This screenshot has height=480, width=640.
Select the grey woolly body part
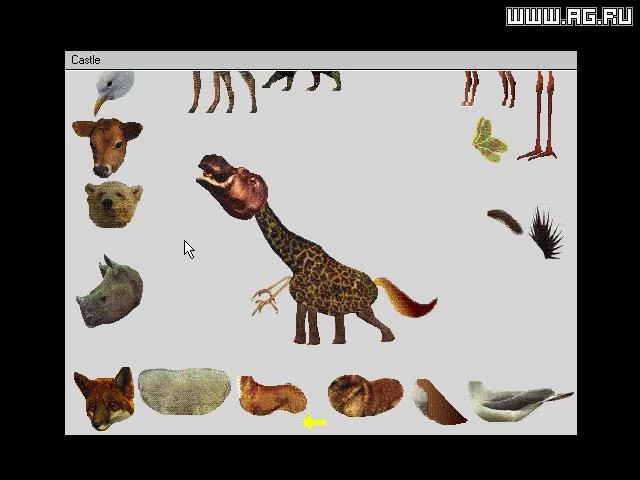tap(184, 391)
